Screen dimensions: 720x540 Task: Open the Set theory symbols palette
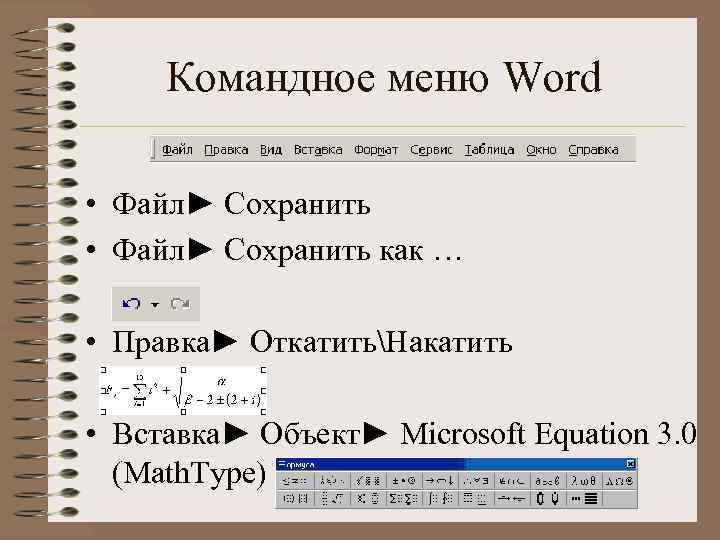point(512,481)
